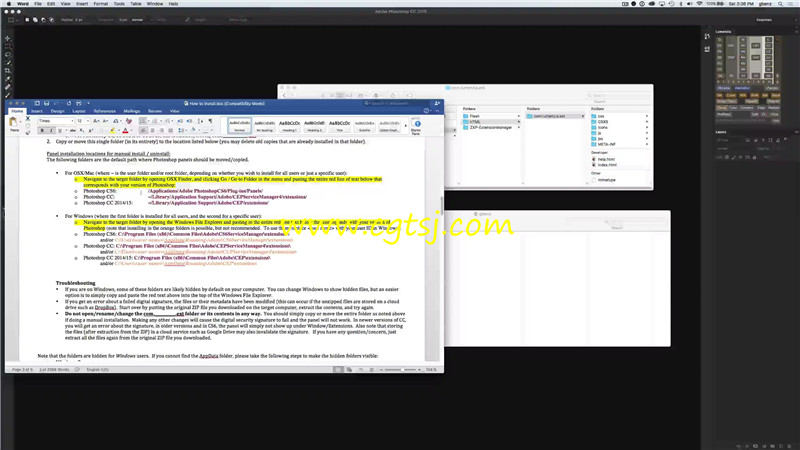Apply the Heading 1 style in Word
This screenshot has height=450, width=800.
289,126
